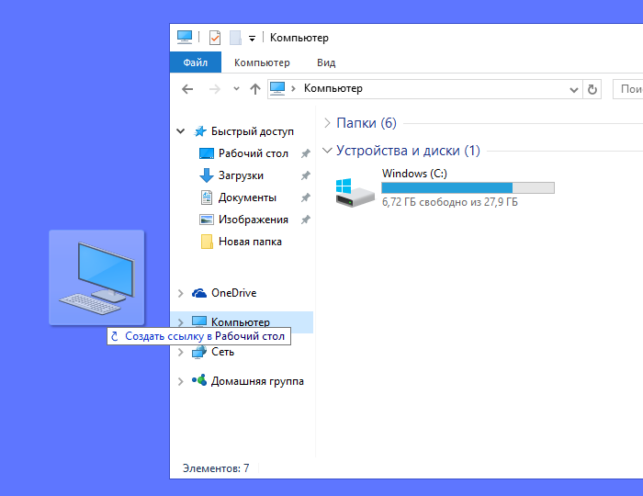The height and width of the screenshot is (496, 643).
Task: Open Загрузки in Quick access
Action: 241,175
